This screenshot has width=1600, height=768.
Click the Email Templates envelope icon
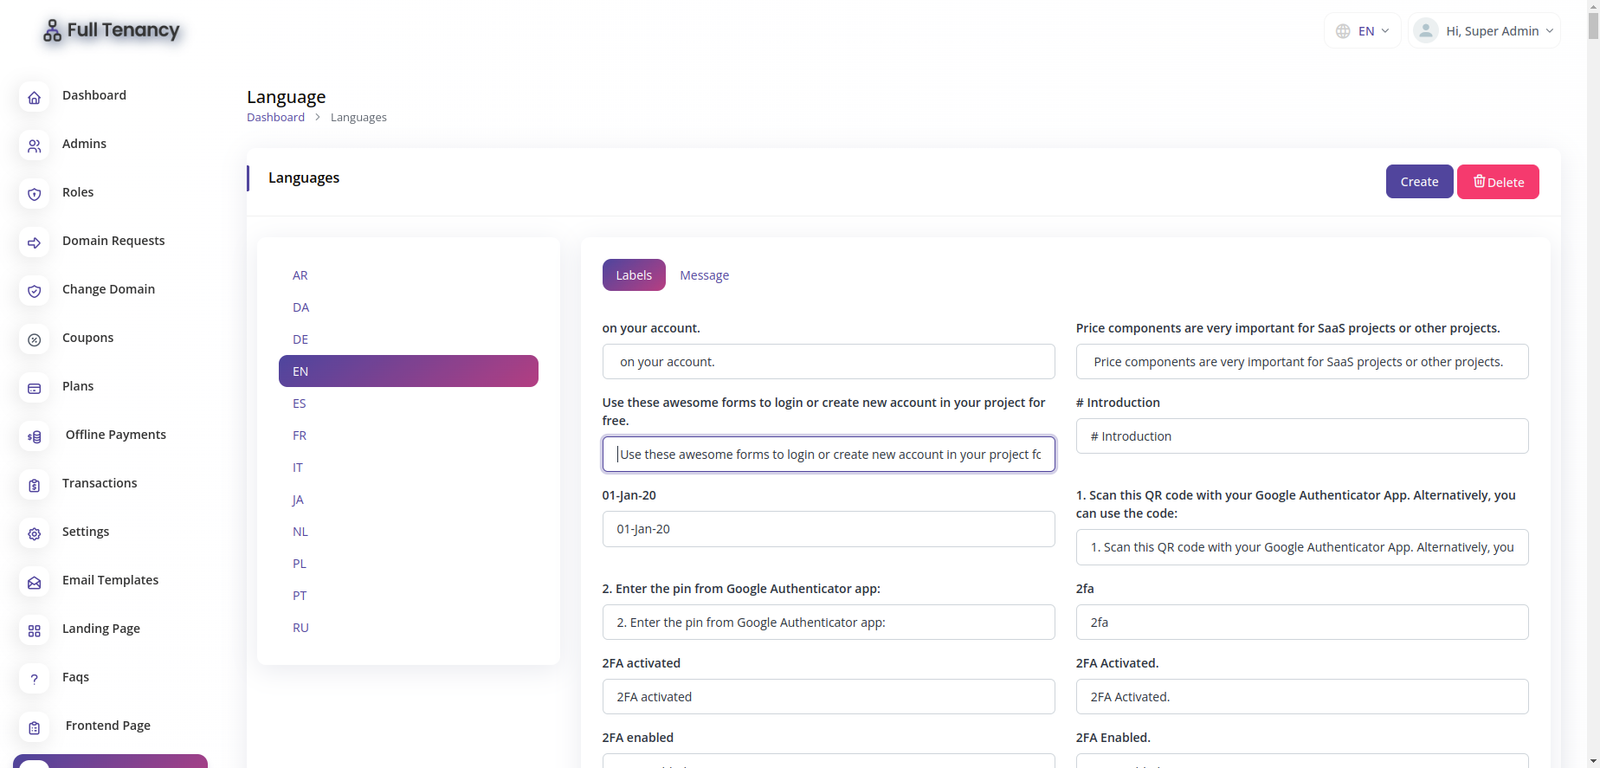[34, 582]
